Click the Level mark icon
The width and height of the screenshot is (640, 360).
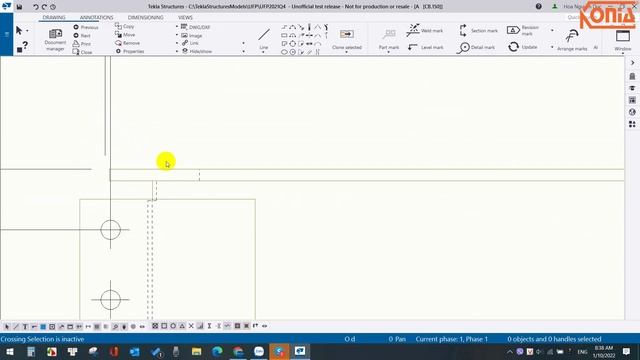click(x=413, y=47)
